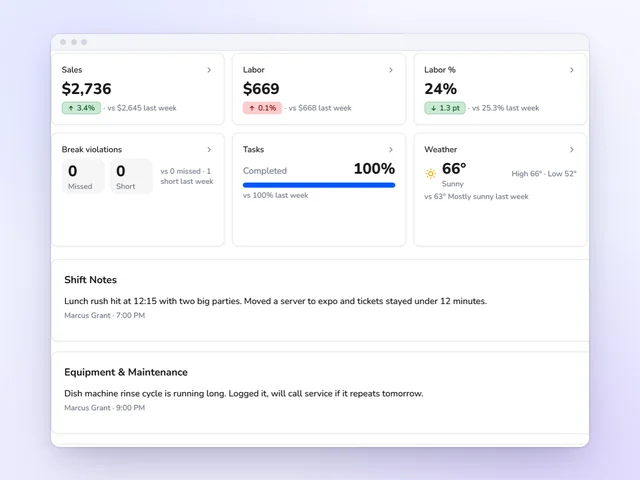
Task: Click the Weather card title
Action: click(440, 149)
